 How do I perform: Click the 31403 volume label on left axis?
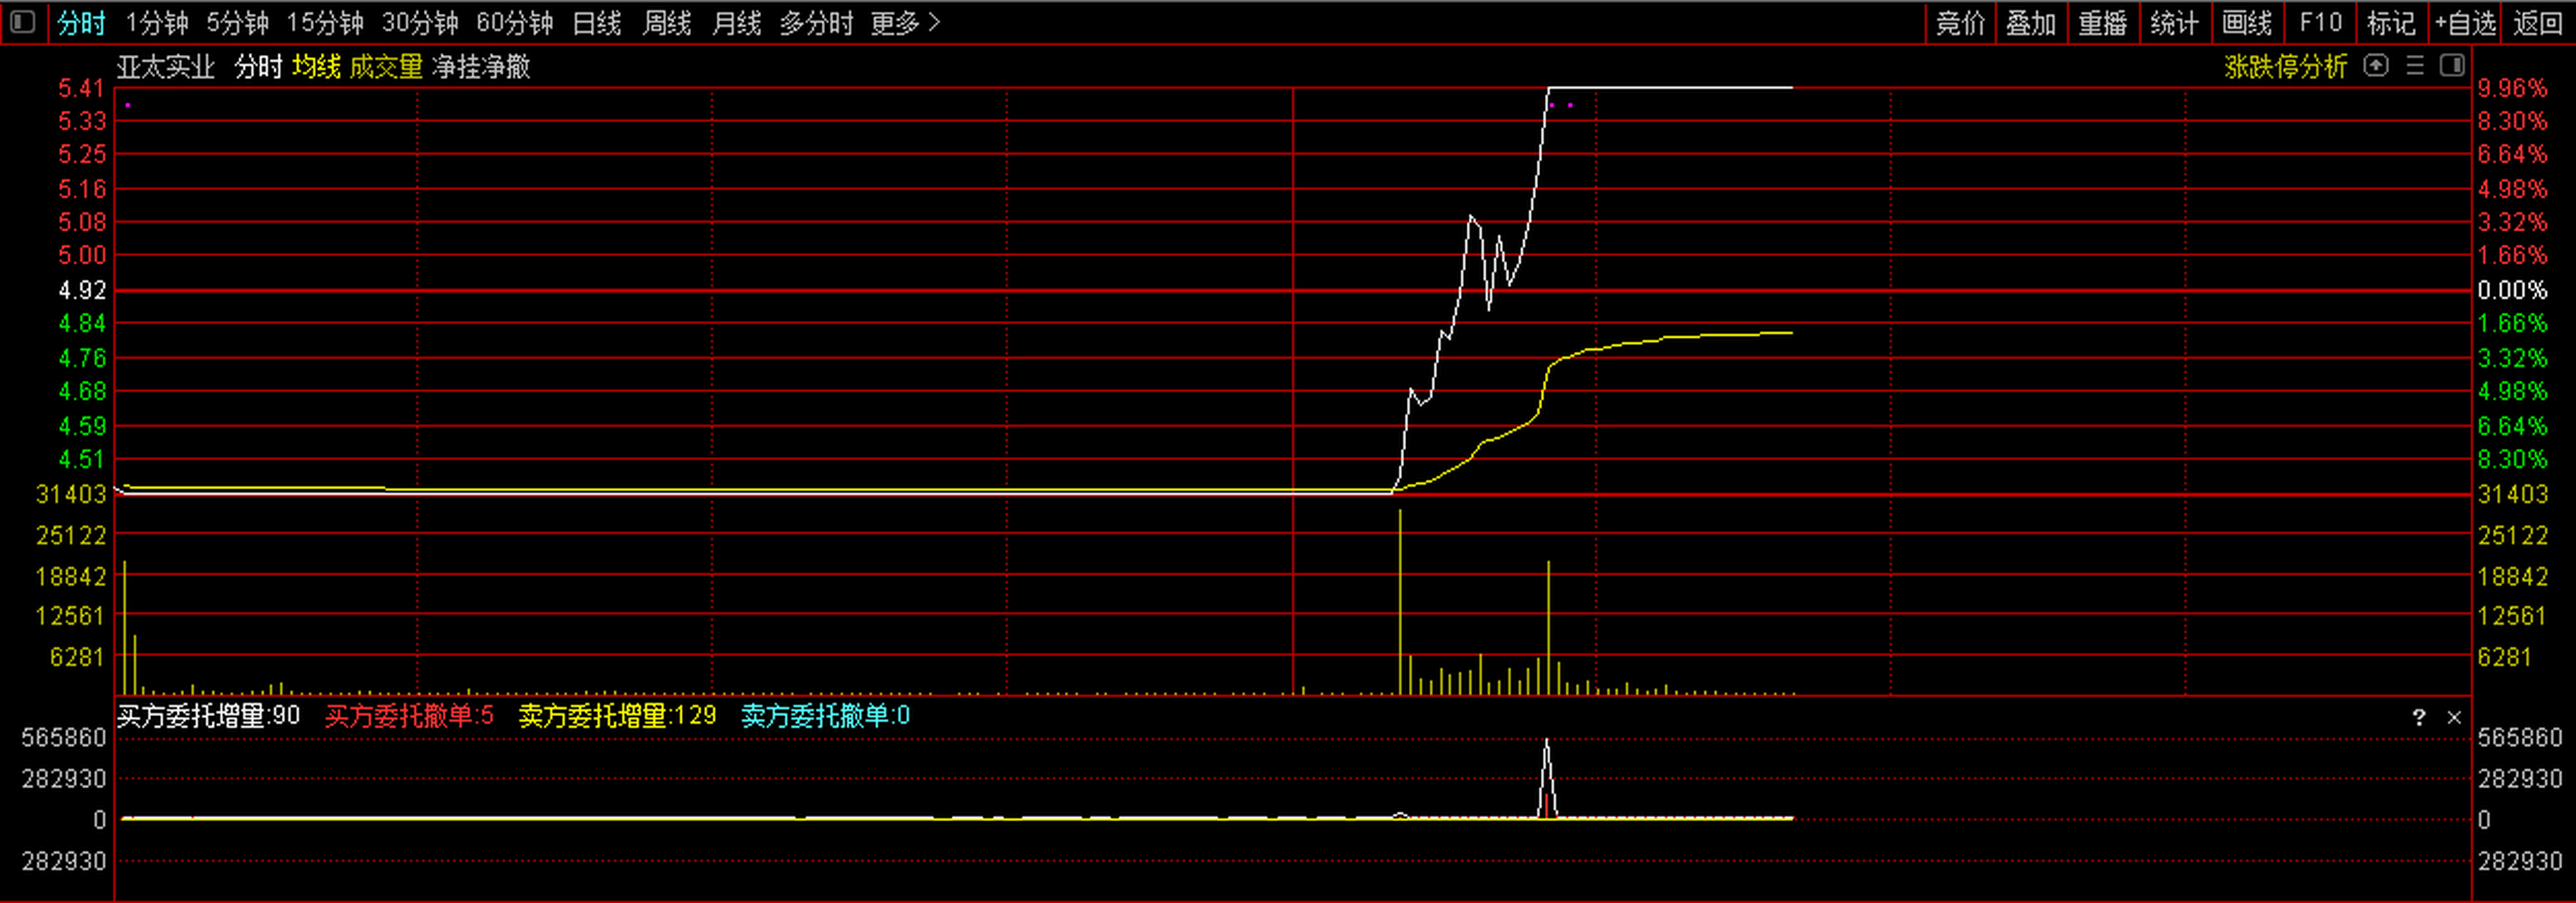(x=71, y=494)
